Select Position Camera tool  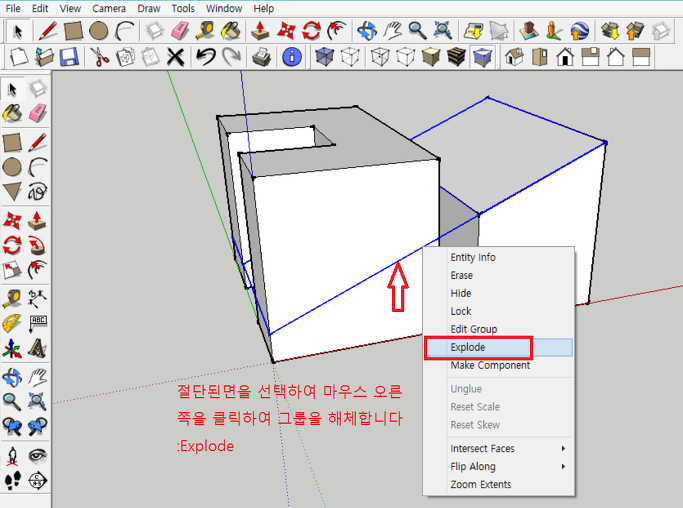(12, 456)
